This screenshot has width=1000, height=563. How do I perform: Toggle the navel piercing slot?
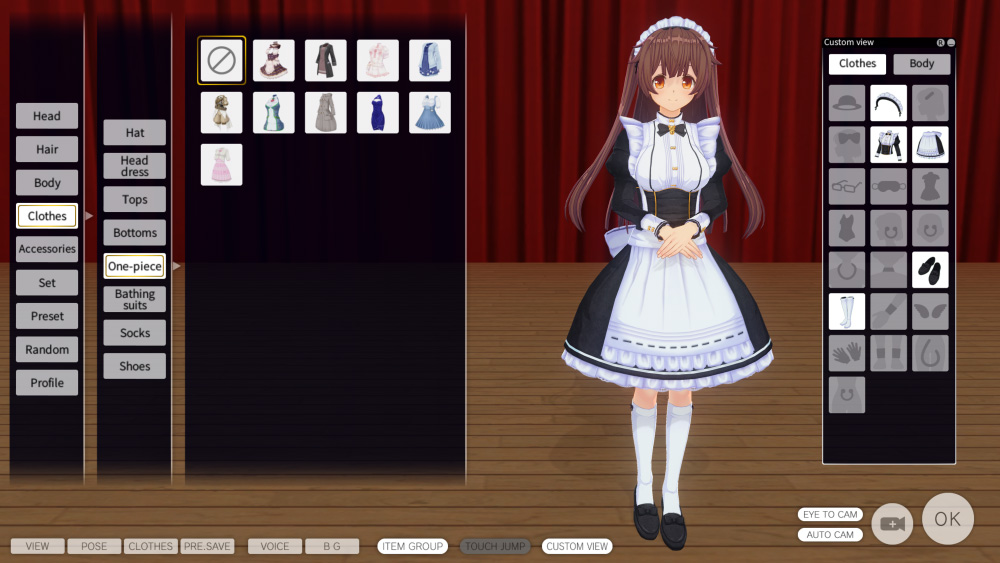pos(847,395)
